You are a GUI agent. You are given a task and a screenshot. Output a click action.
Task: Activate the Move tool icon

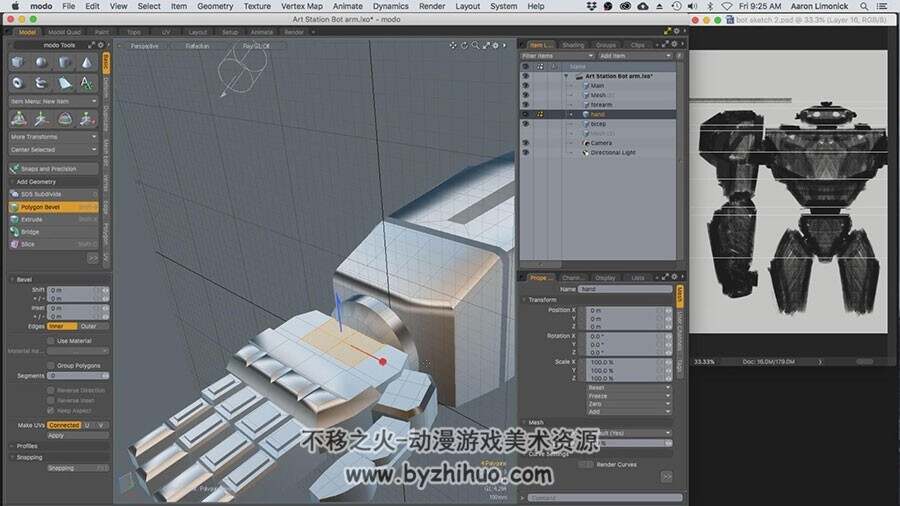tap(41, 119)
